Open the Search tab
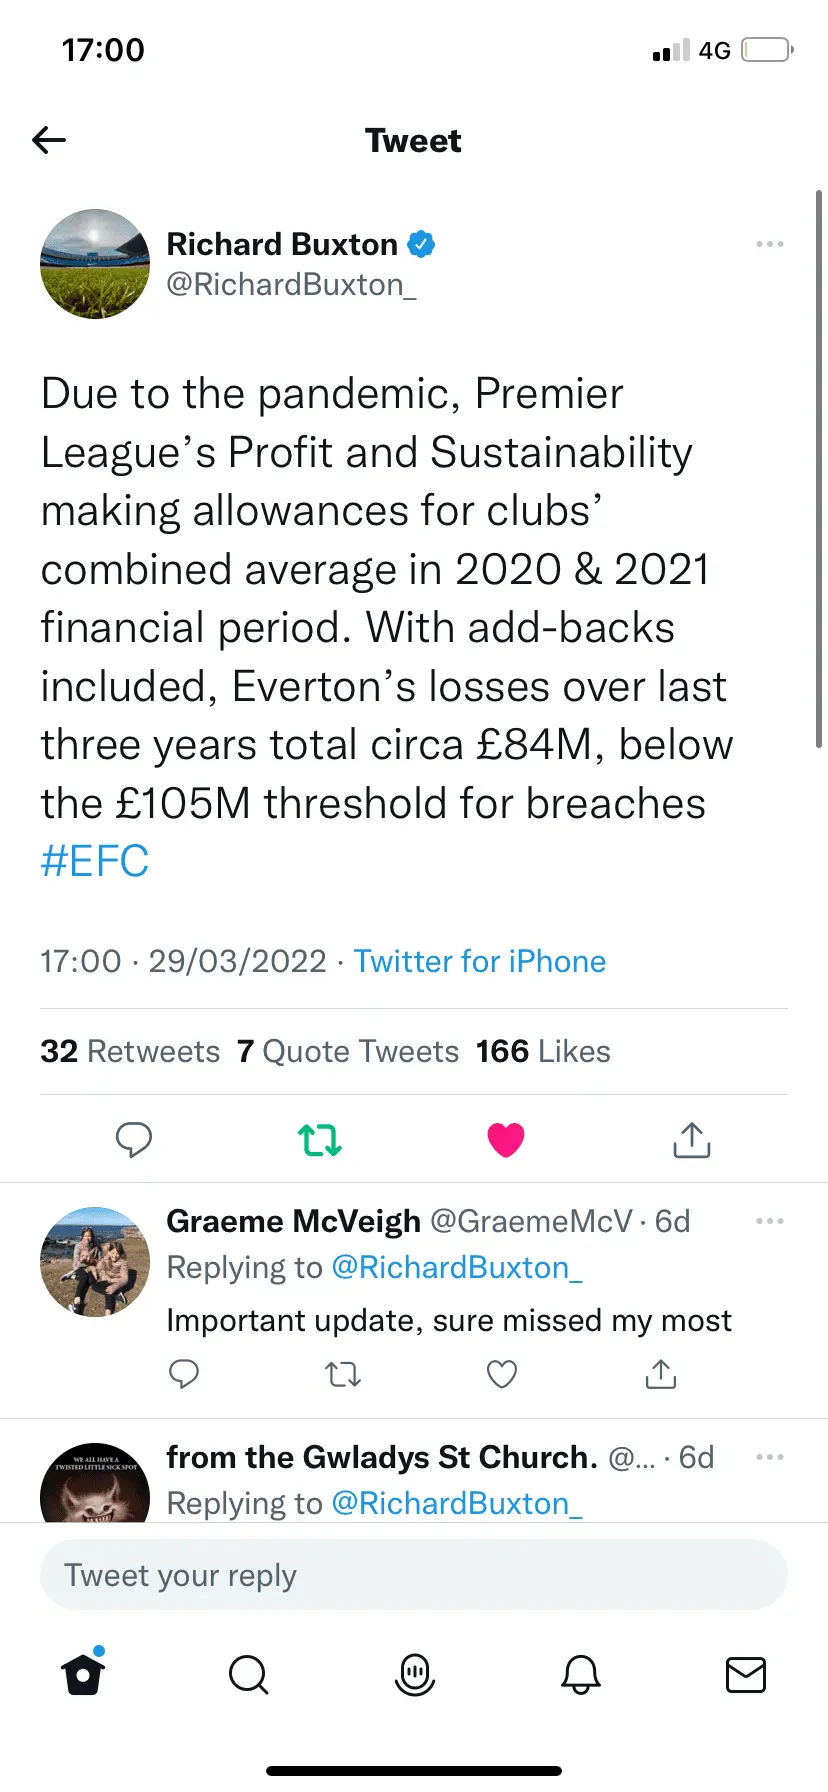 (248, 1674)
